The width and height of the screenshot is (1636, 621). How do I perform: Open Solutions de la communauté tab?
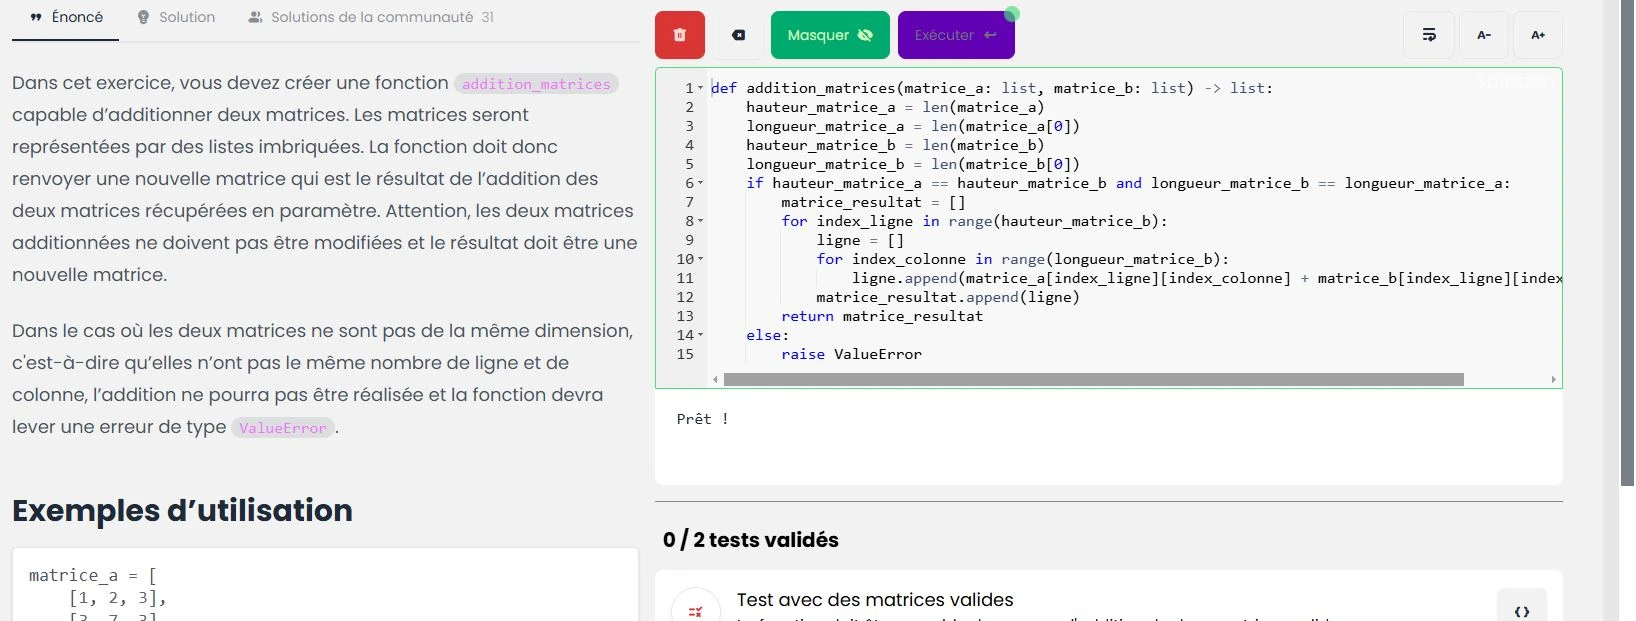click(x=371, y=17)
